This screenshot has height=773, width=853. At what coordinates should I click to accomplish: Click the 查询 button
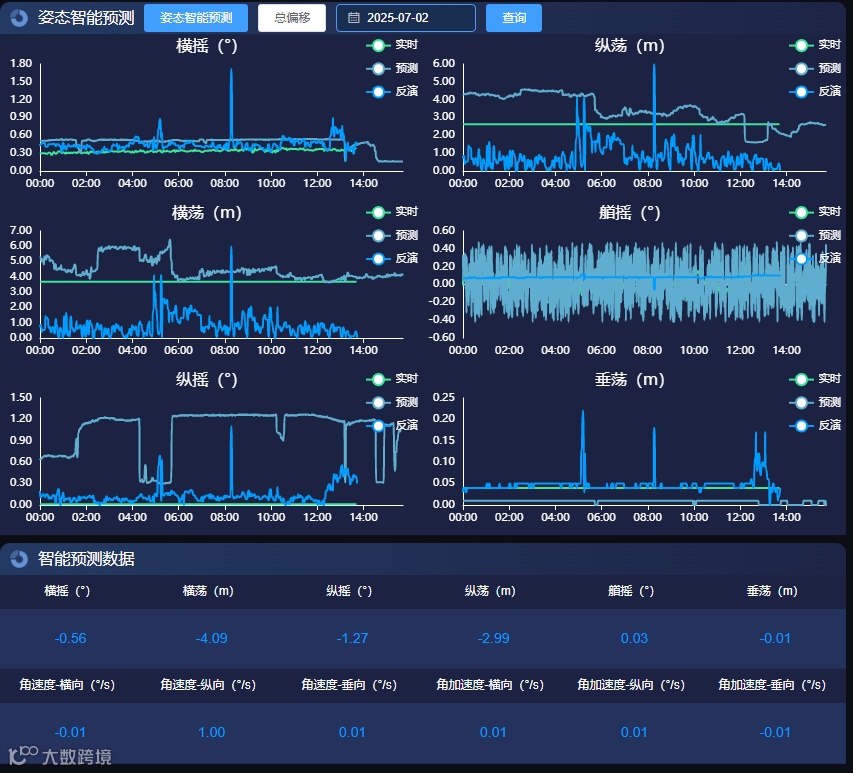coord(514,18)
